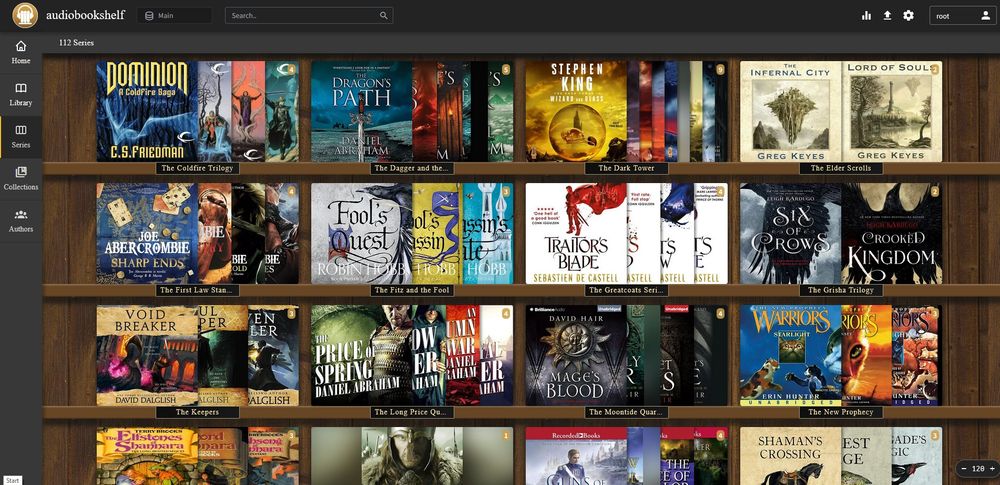Screen dimensions: 1000x485
Task: Open the Main library dropdown
Action: [x=175, y=16]
